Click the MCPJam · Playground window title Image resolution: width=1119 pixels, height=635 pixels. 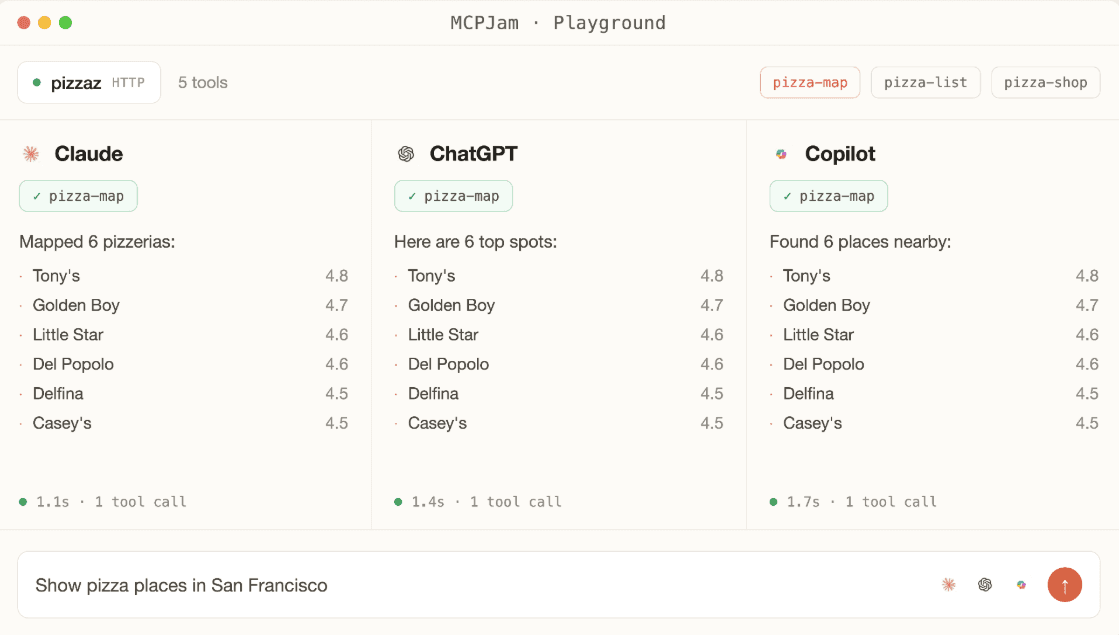[x=558, y=23]
